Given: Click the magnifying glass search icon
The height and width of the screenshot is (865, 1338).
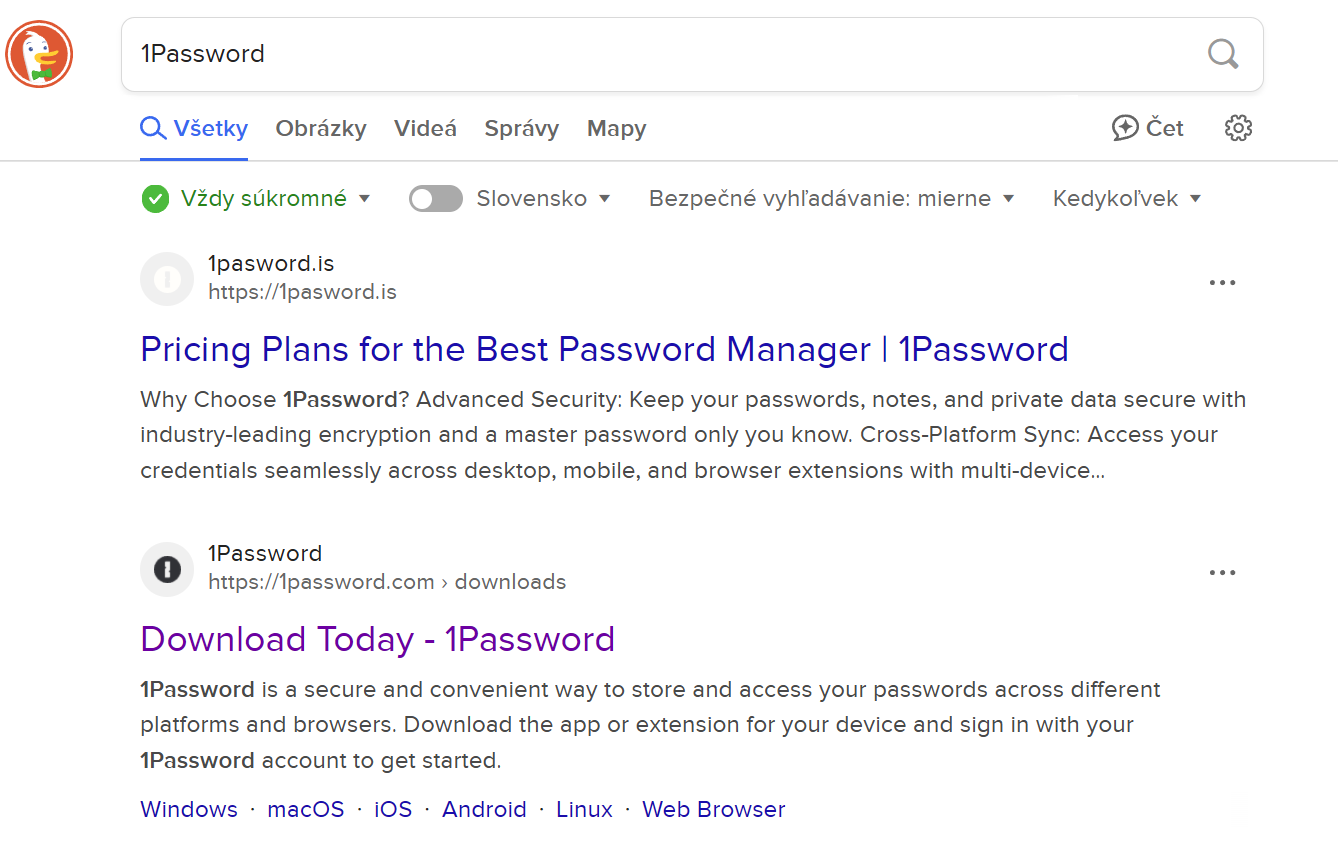Looking at the screenshot, I should click(x=1223, y=54).
